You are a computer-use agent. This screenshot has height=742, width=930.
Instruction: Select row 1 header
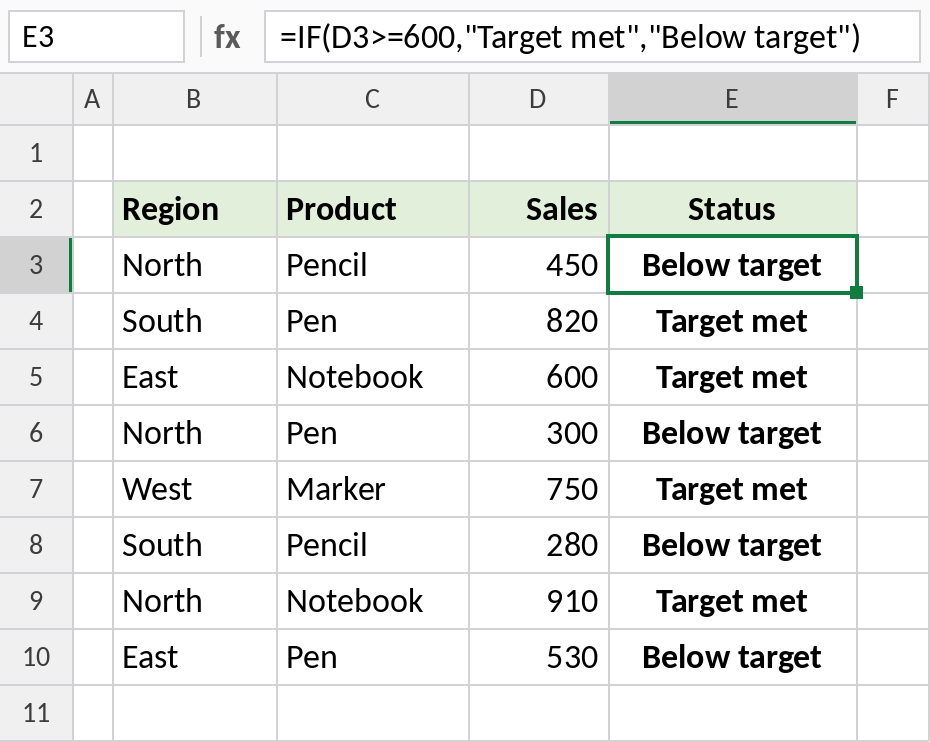point(36,153)
